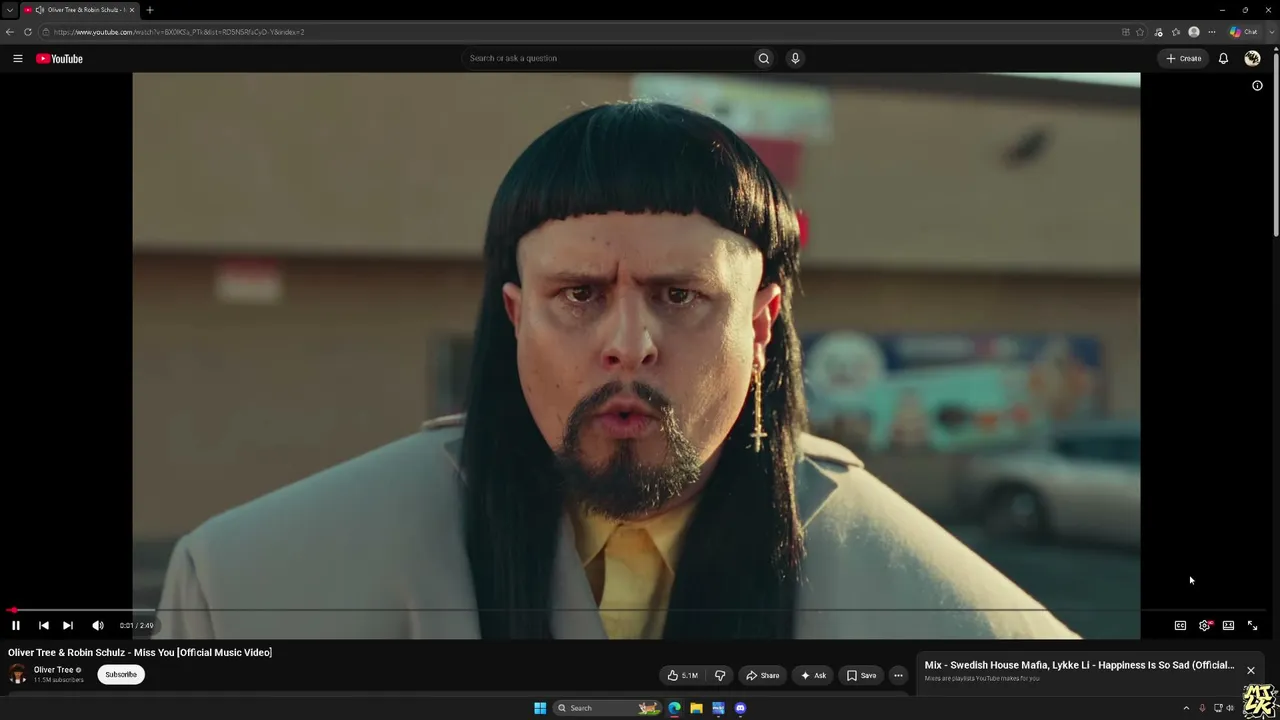Click the video title text
1280x720 pixels.
(140, 653)
